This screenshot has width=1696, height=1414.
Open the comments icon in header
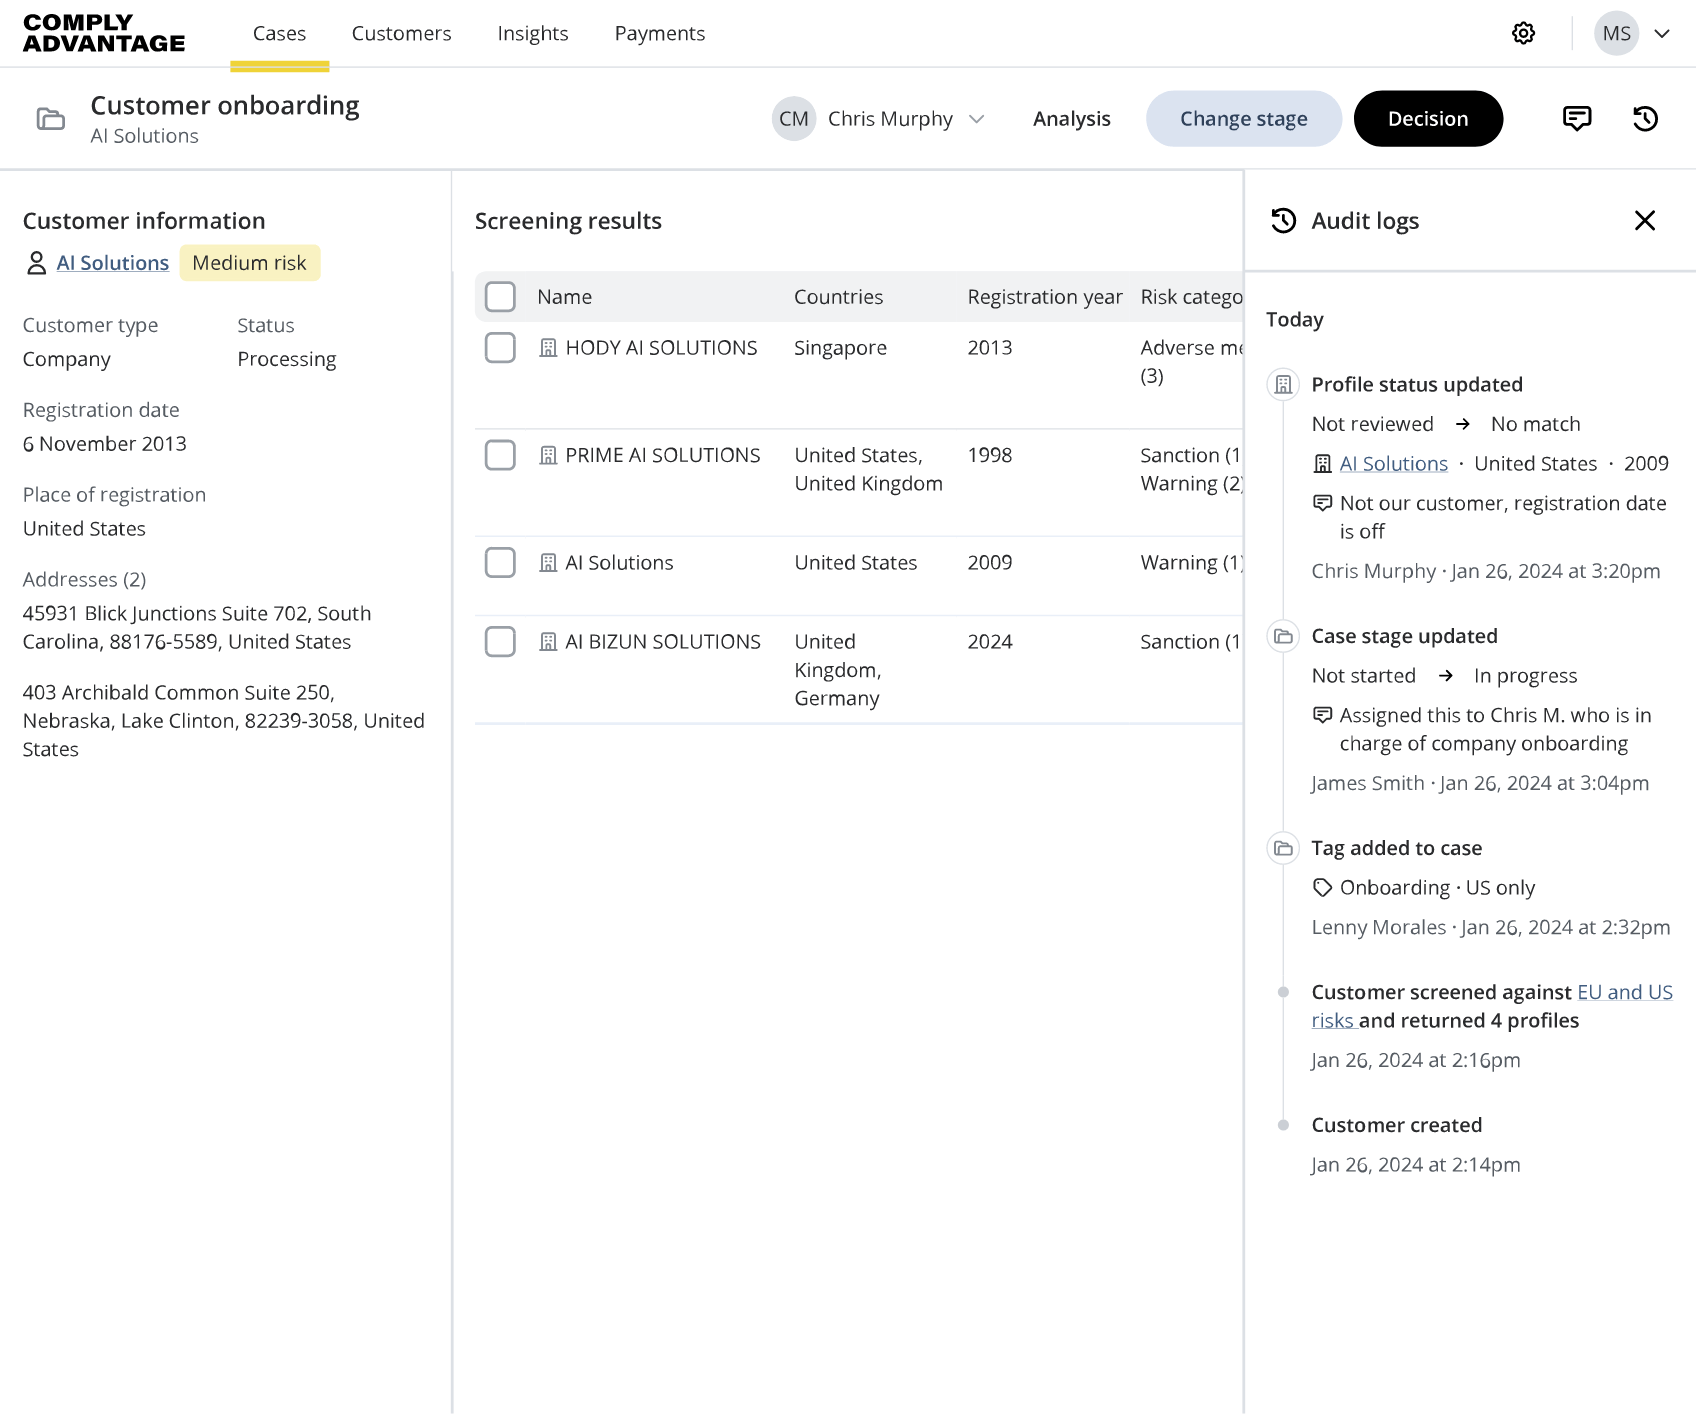1576,119
